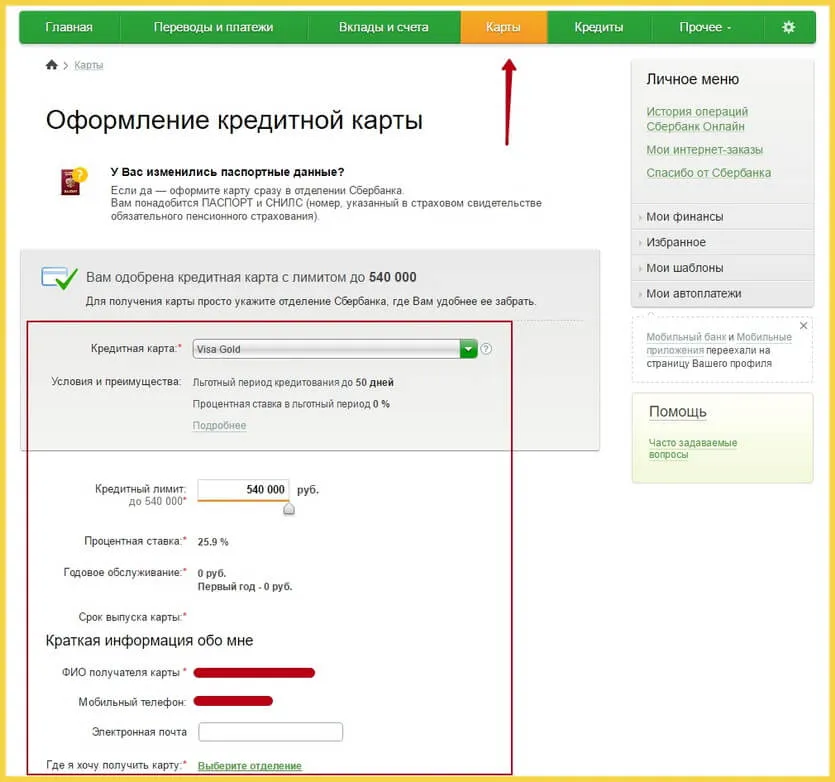Click the credit limit slider handle
The height and width of the screenshot is (782, 835).
(x=289, y=509)
